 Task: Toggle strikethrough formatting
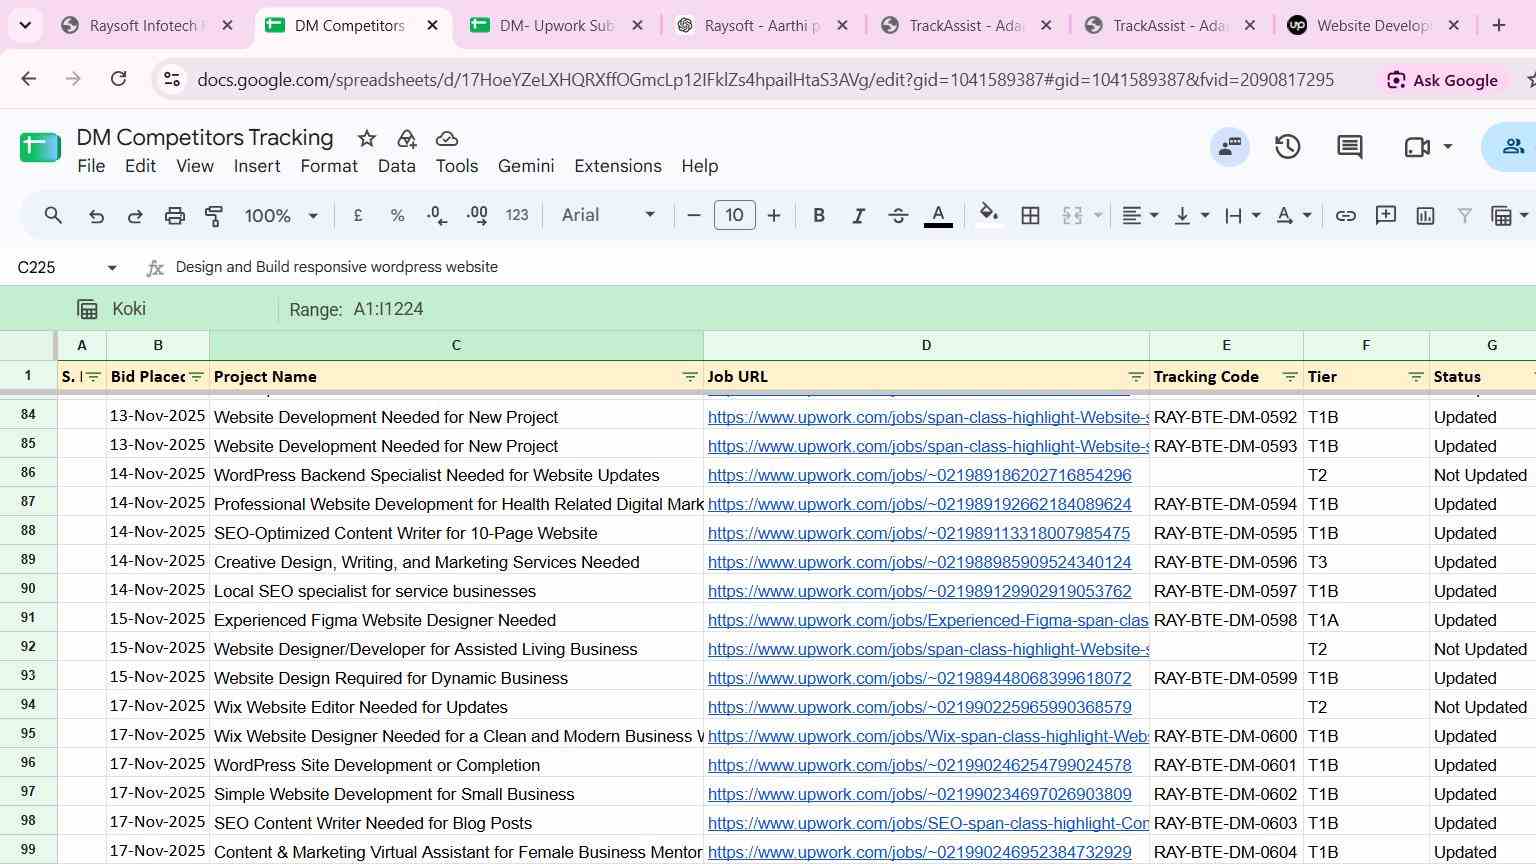pyautogui.click(x=898, y=215)
